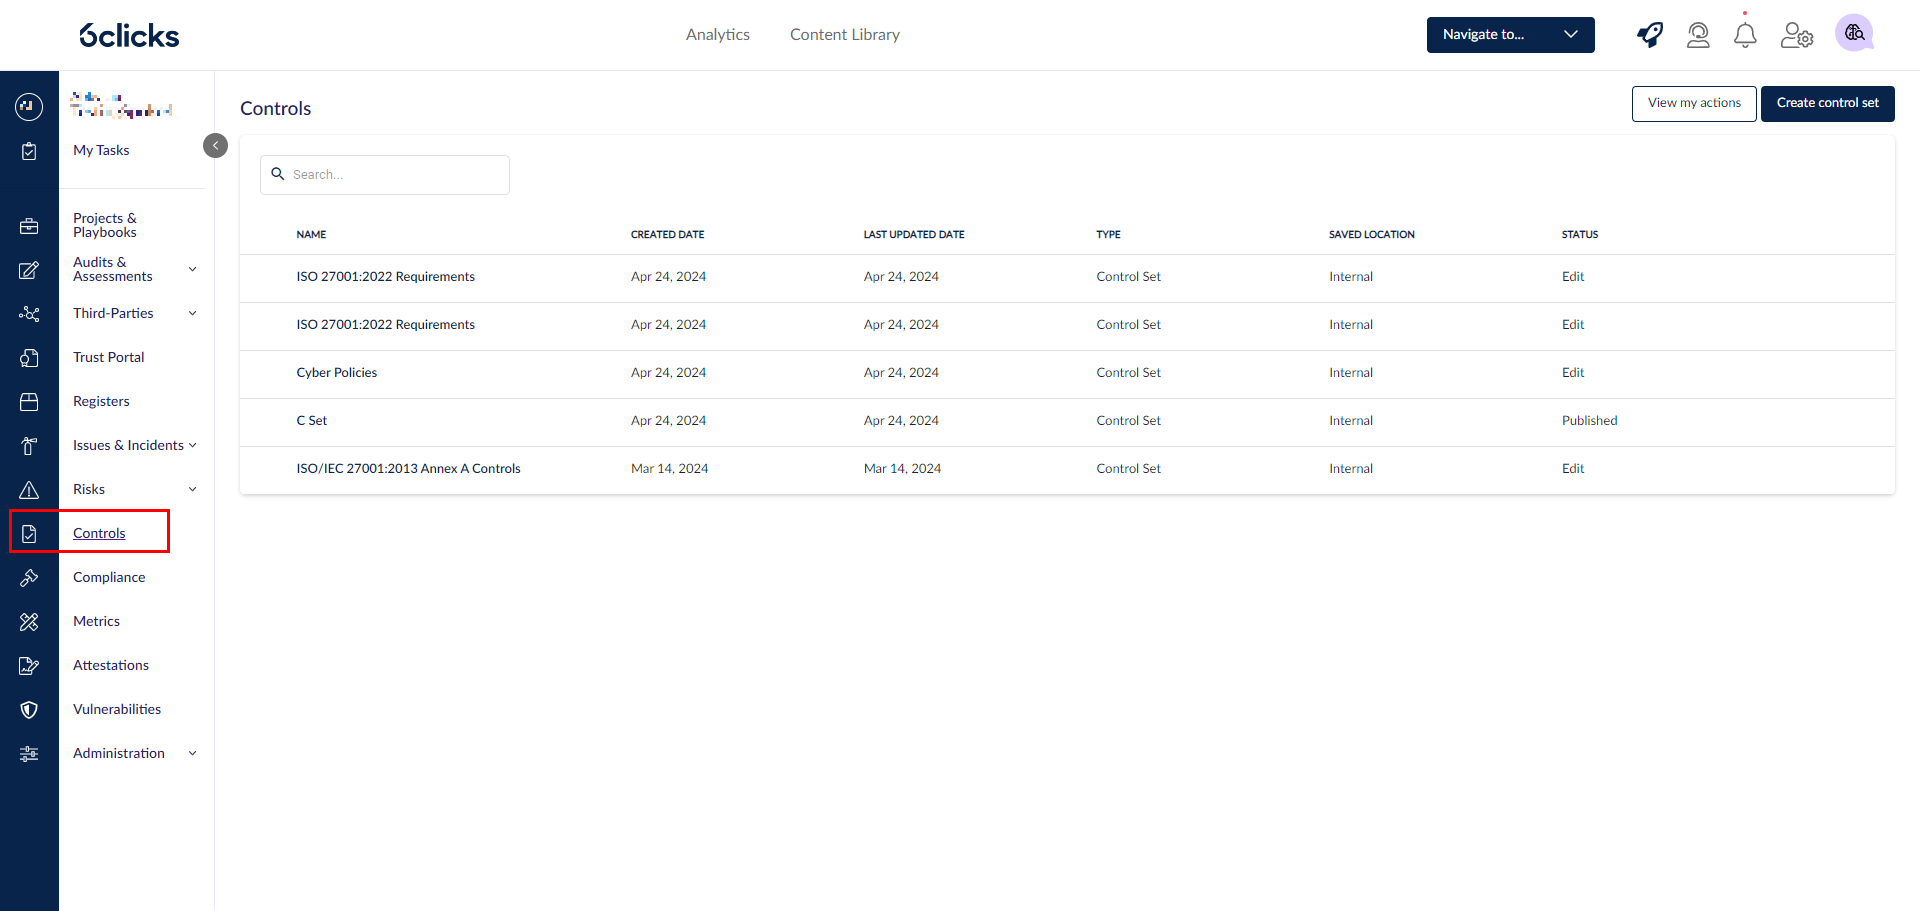Expand Audits & Assessments submenu chevron
The height and width of the screenshot is (911, 1920).
click(193, 269)
